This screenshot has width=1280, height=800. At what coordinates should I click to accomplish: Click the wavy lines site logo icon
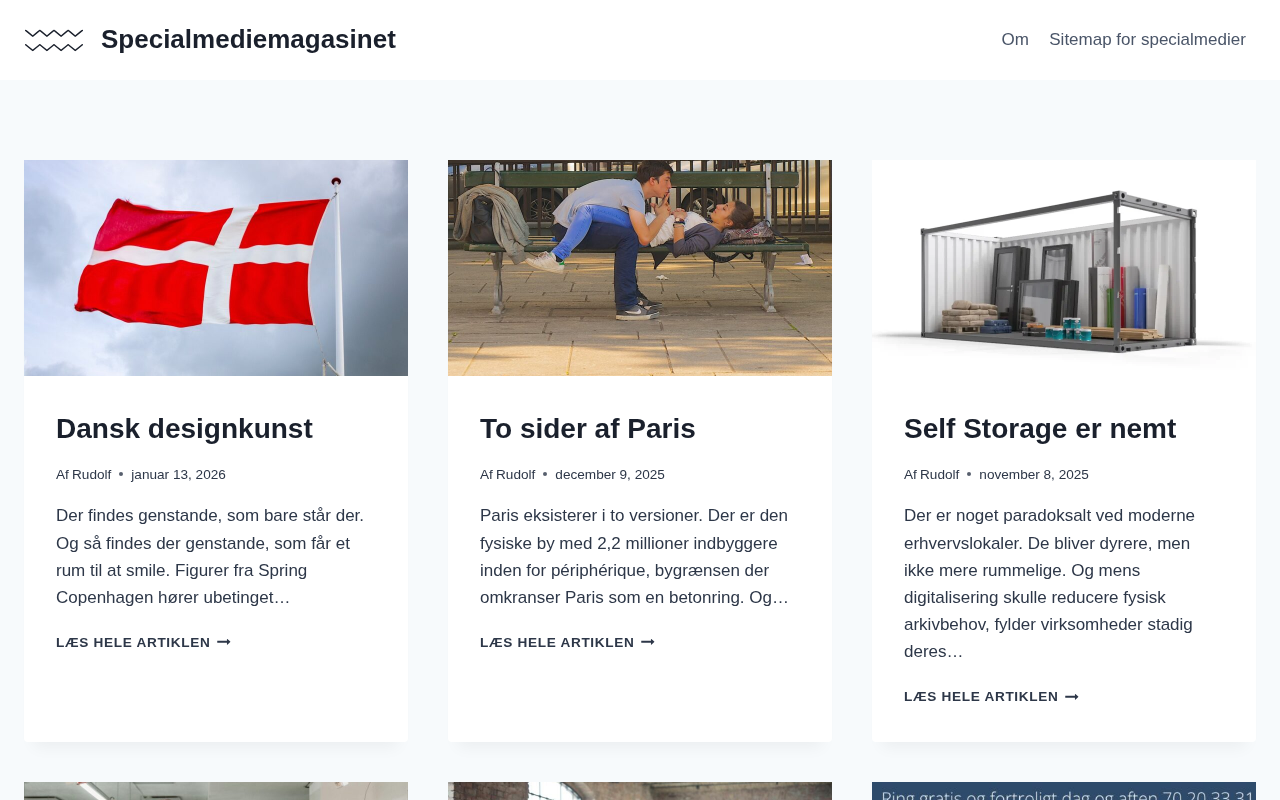[x=54, y=40]
